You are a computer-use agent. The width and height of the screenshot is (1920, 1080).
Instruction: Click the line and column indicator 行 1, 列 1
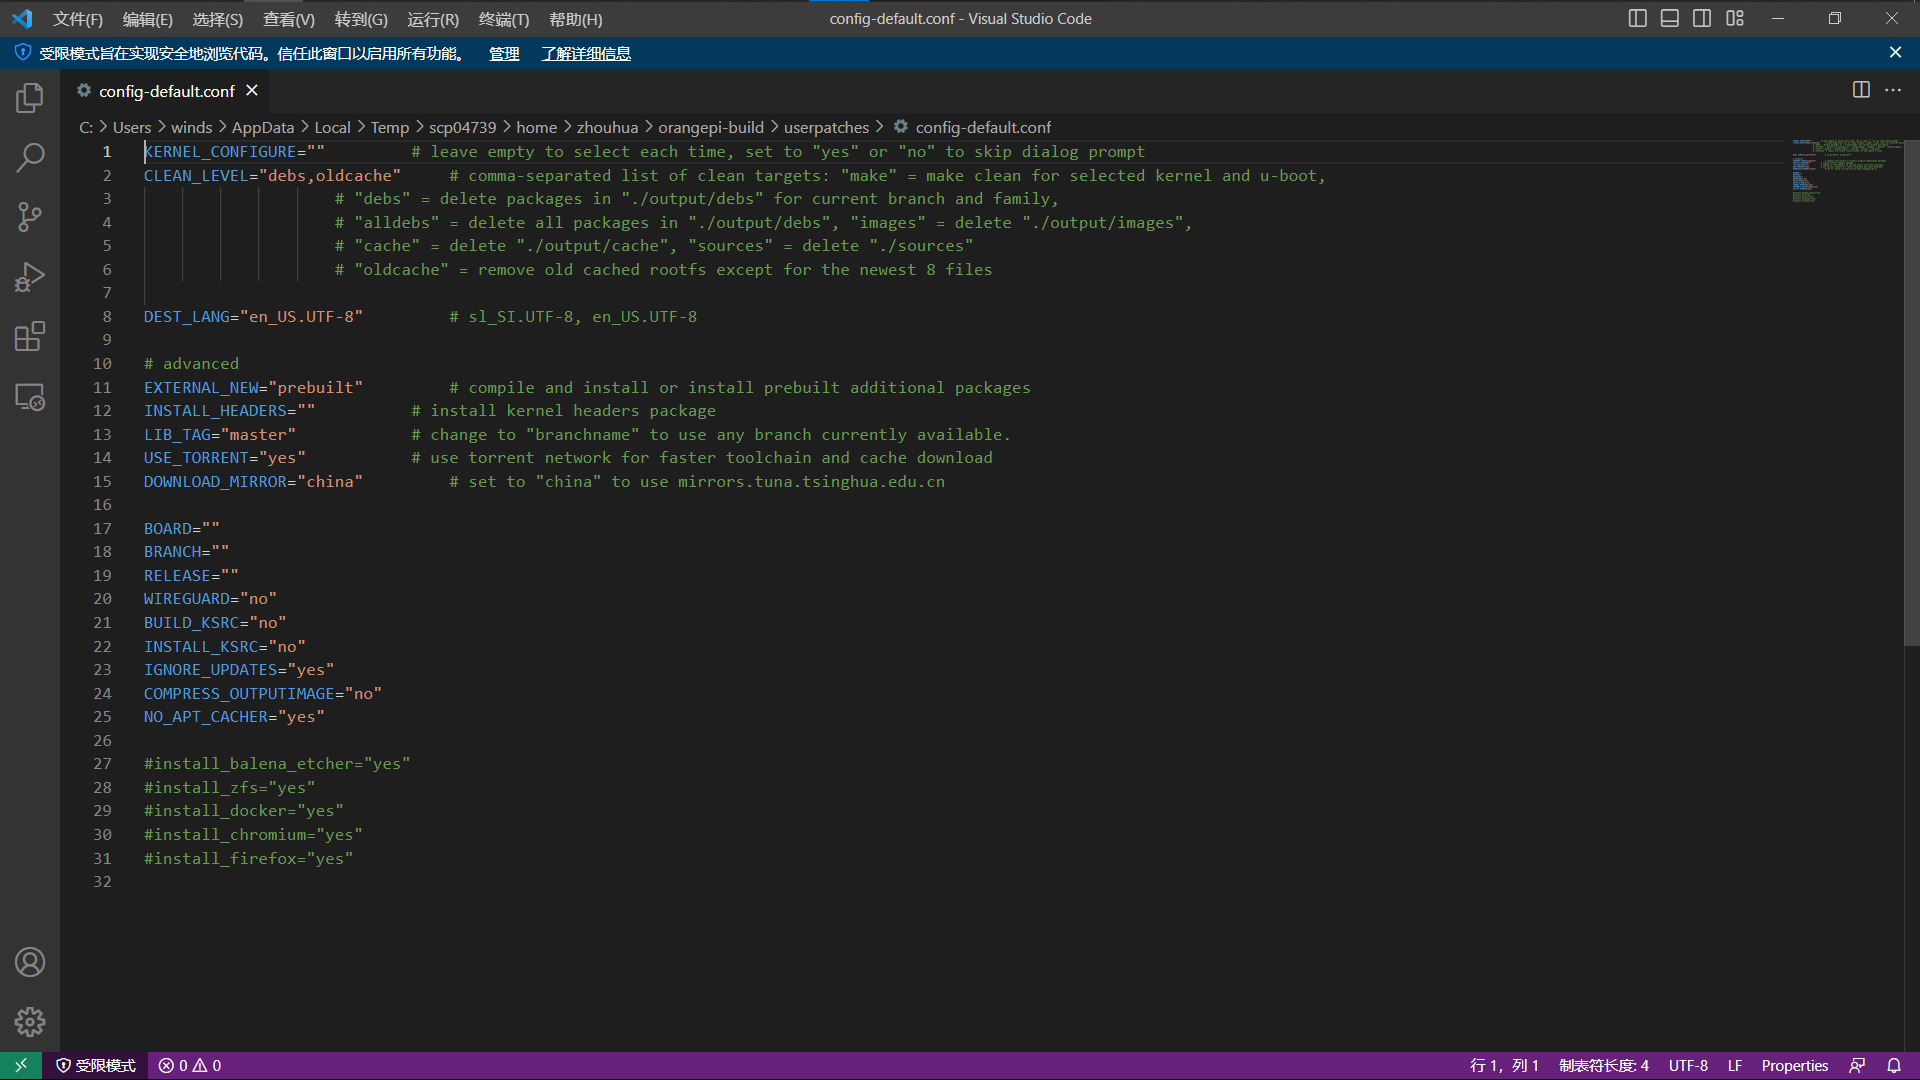coord(1504,1066)
